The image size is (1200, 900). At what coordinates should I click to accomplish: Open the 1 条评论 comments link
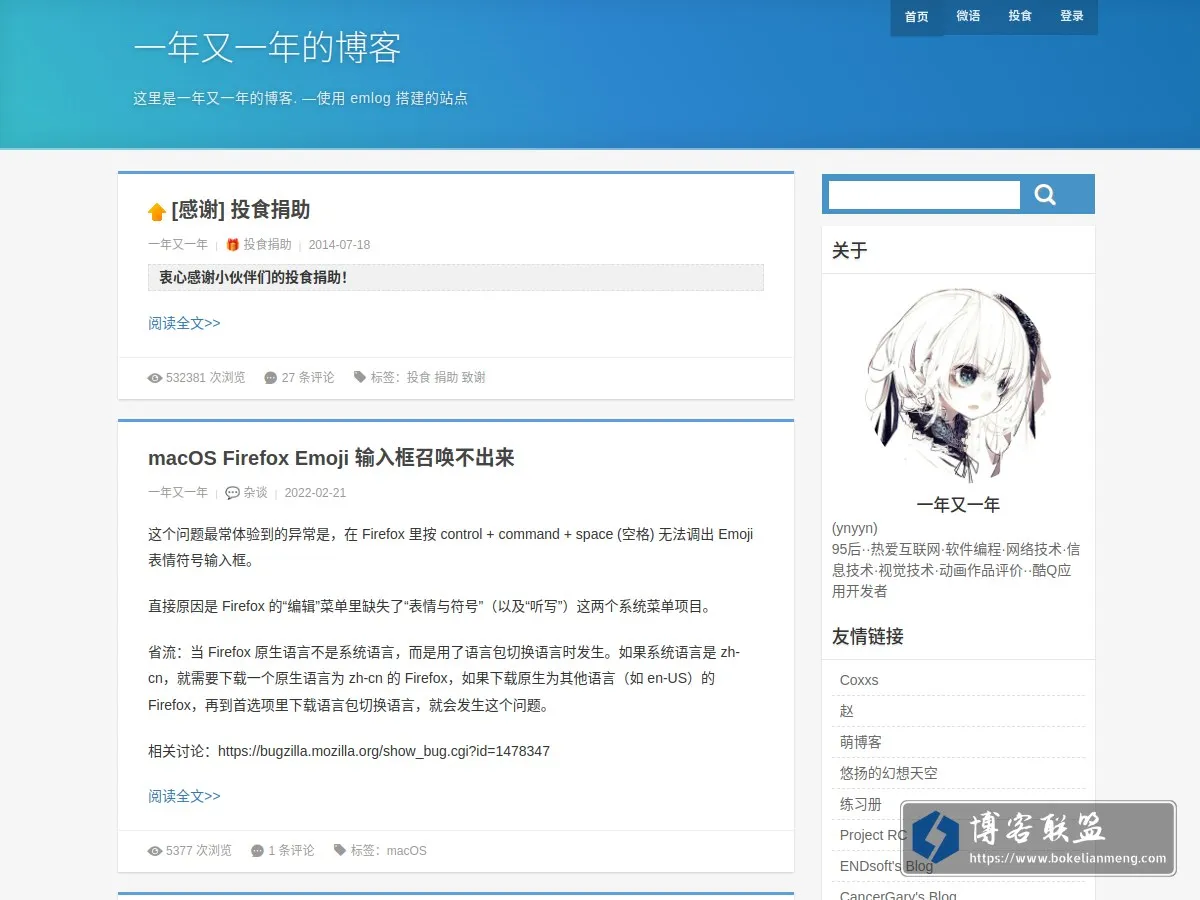pyautogui.click(x=291, y=851)
